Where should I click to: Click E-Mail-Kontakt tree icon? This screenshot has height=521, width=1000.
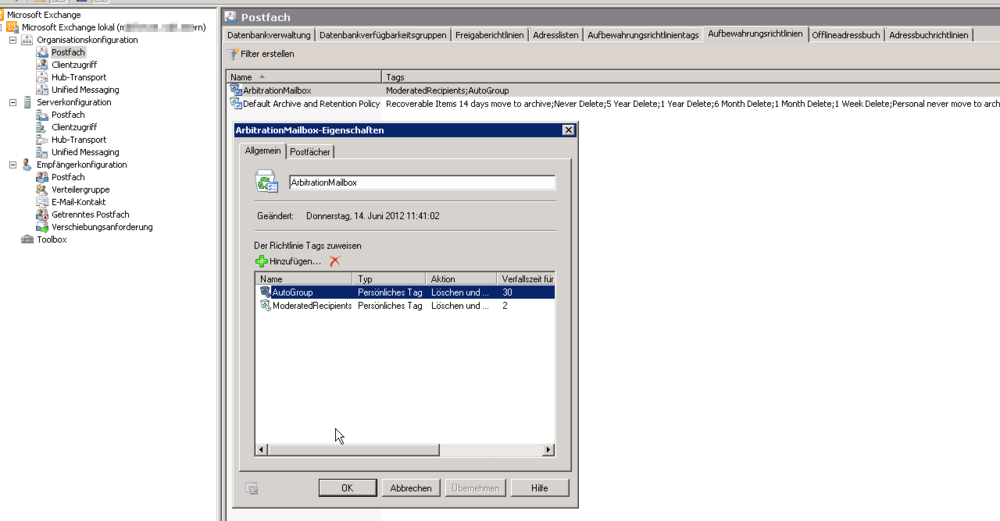42,202
